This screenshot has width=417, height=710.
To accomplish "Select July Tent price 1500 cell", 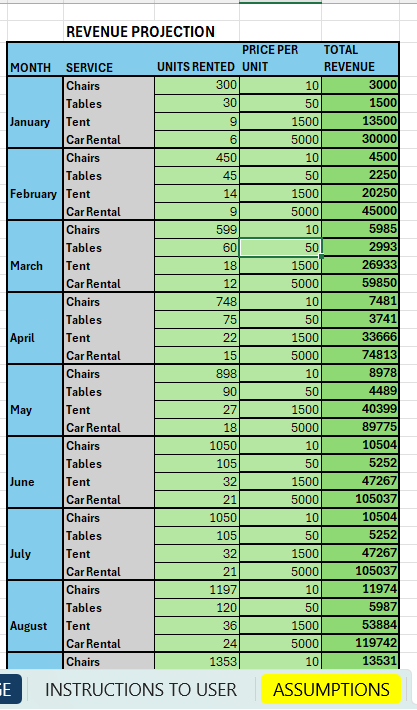I will [x=280, y=553].
